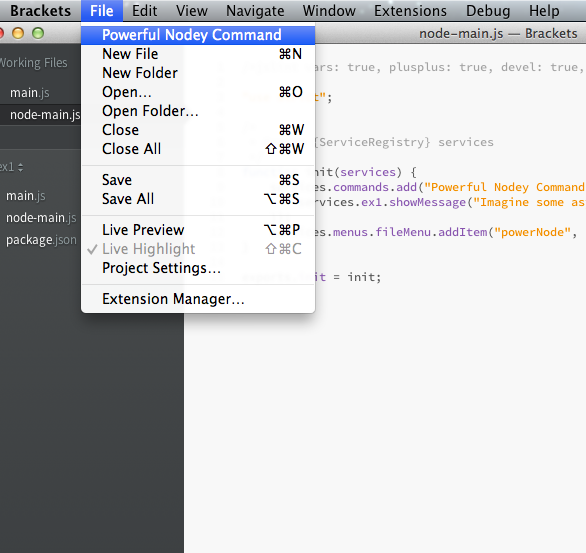Viewport: 586px width, 553px height.
Task: Open the Extensions menu
Action: pyautogui.click(x=410, y=10)
